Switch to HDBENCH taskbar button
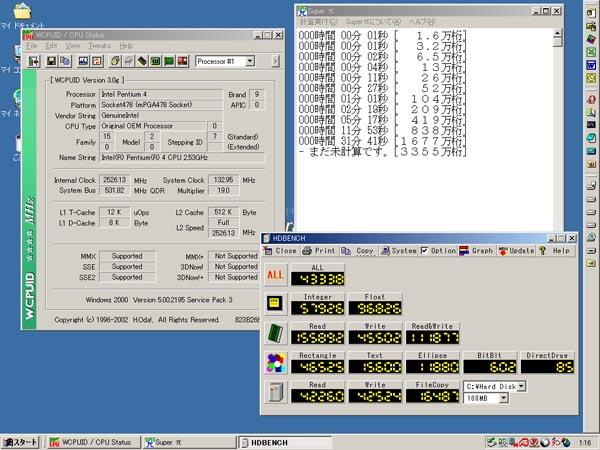The width and height of the screenshot is (600, 450). point(285,442)
